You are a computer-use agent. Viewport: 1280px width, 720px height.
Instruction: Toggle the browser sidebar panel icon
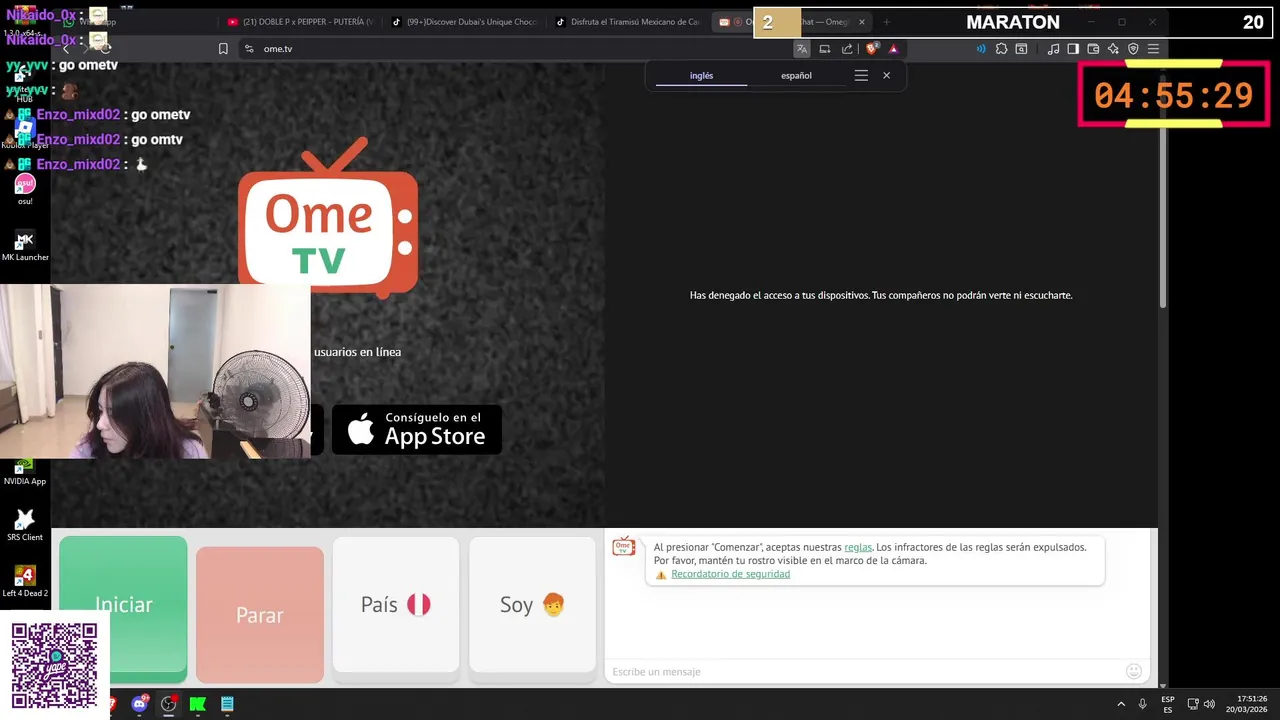click(1073, 49)
